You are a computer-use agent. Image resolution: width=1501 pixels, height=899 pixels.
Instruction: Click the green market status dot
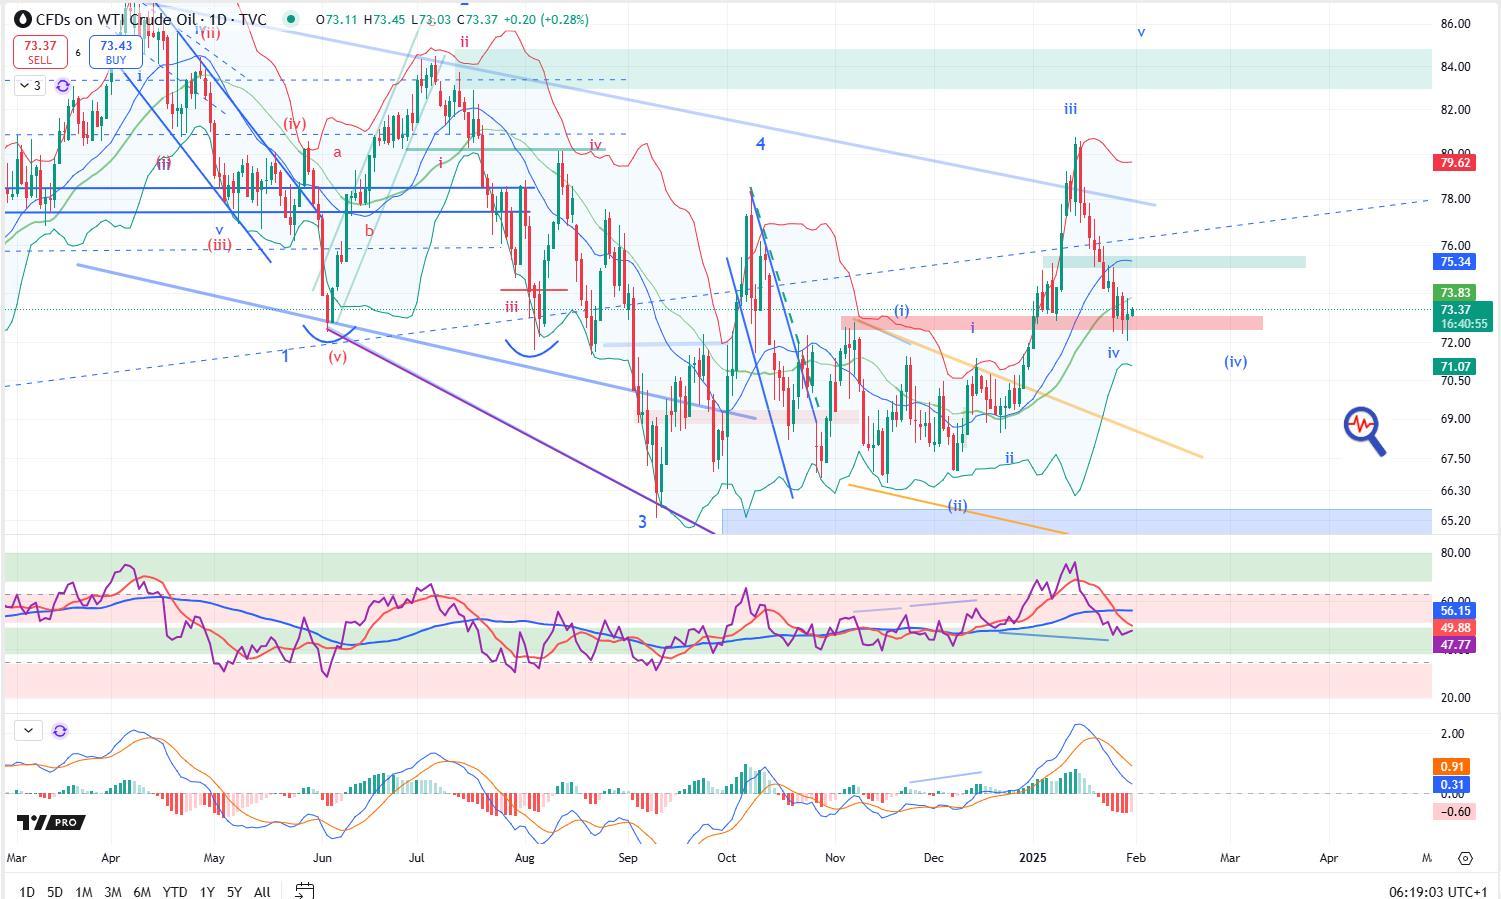coord(290,19)
